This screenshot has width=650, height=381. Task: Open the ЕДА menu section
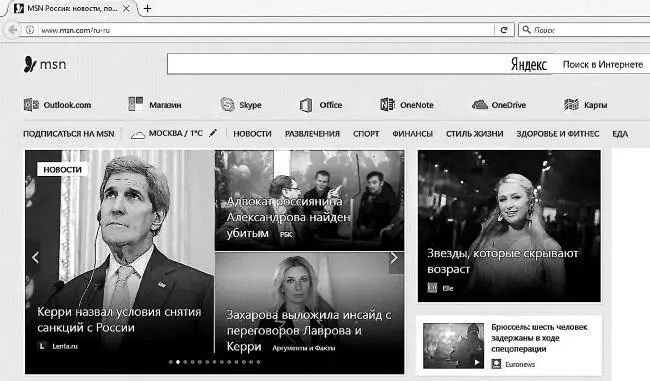point(620,134)
